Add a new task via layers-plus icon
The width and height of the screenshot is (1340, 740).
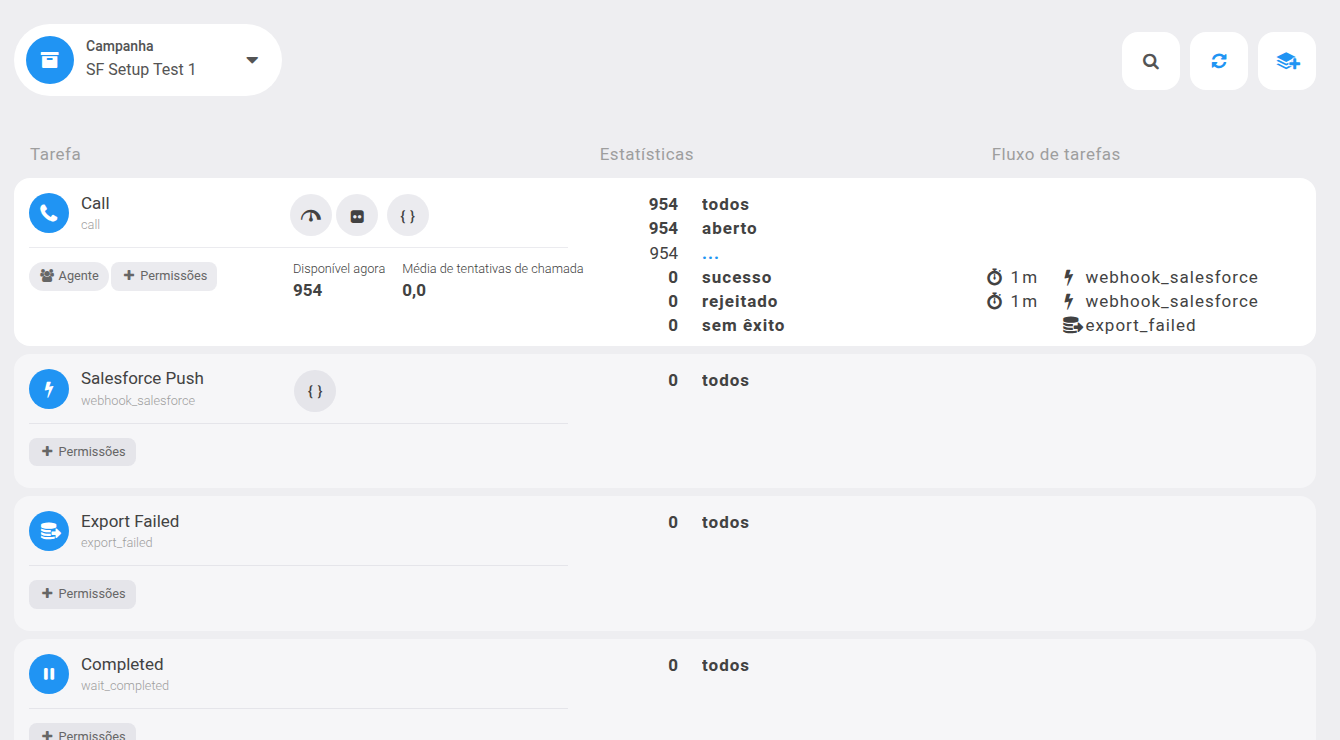click(x=1287, y=61)
